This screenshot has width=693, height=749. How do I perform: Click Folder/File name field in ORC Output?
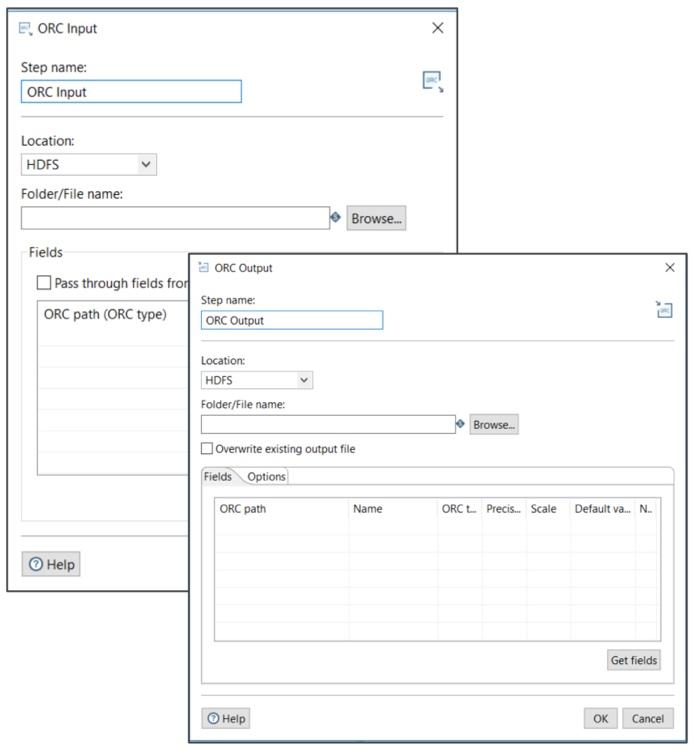[x=328, y=424]
